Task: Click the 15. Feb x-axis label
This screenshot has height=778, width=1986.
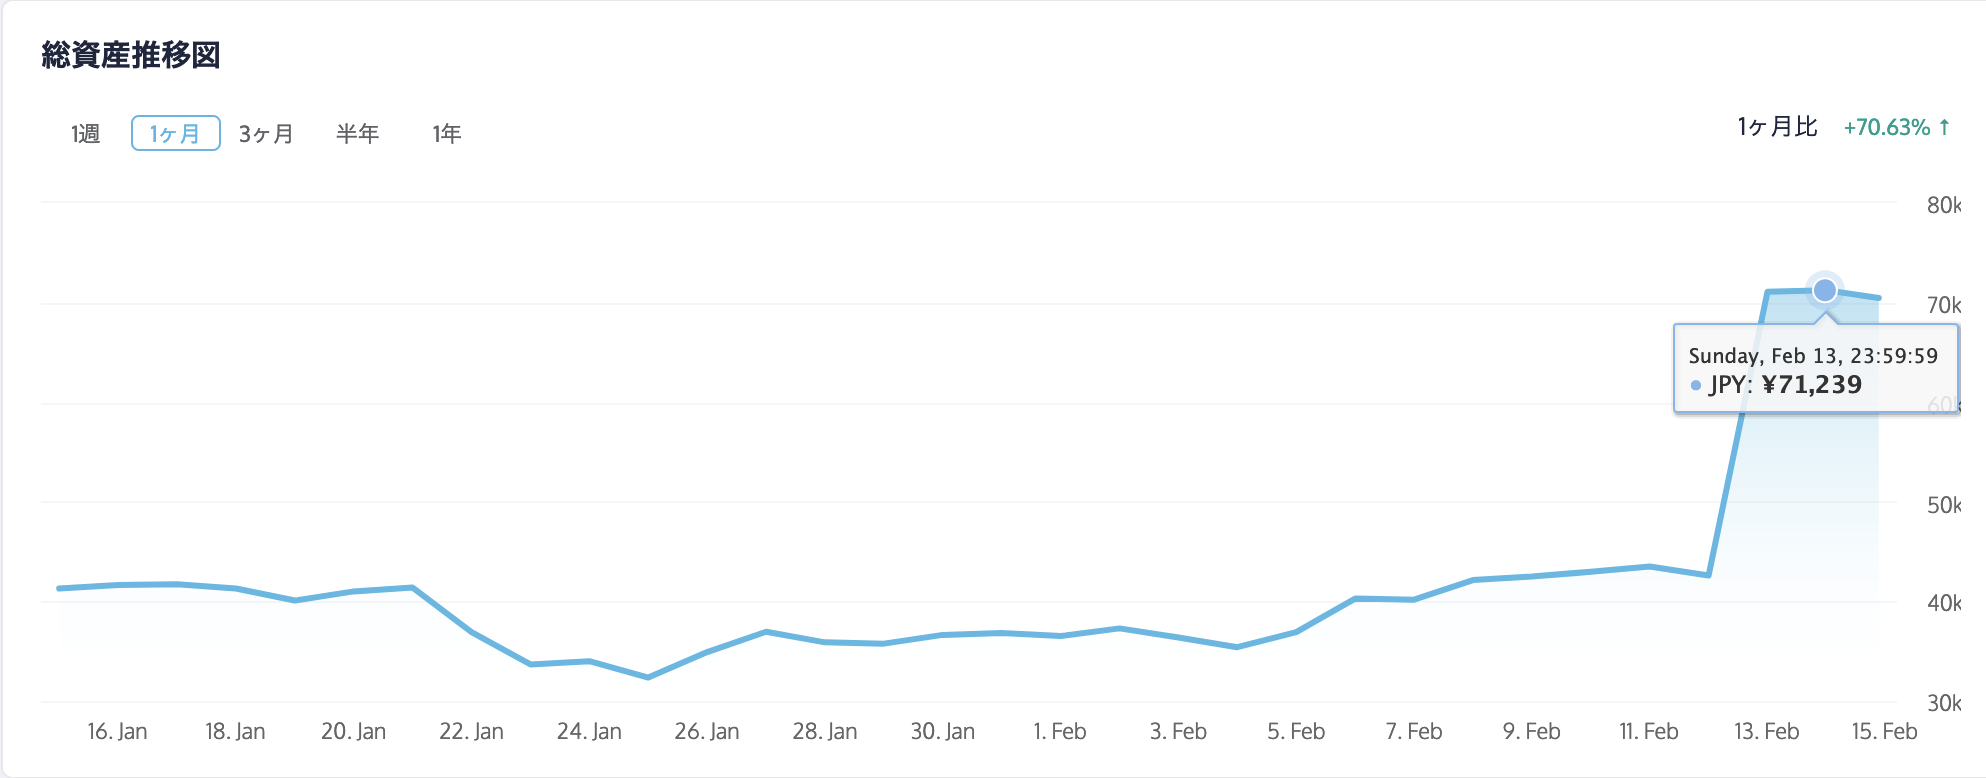Action: pos(1884,732)
